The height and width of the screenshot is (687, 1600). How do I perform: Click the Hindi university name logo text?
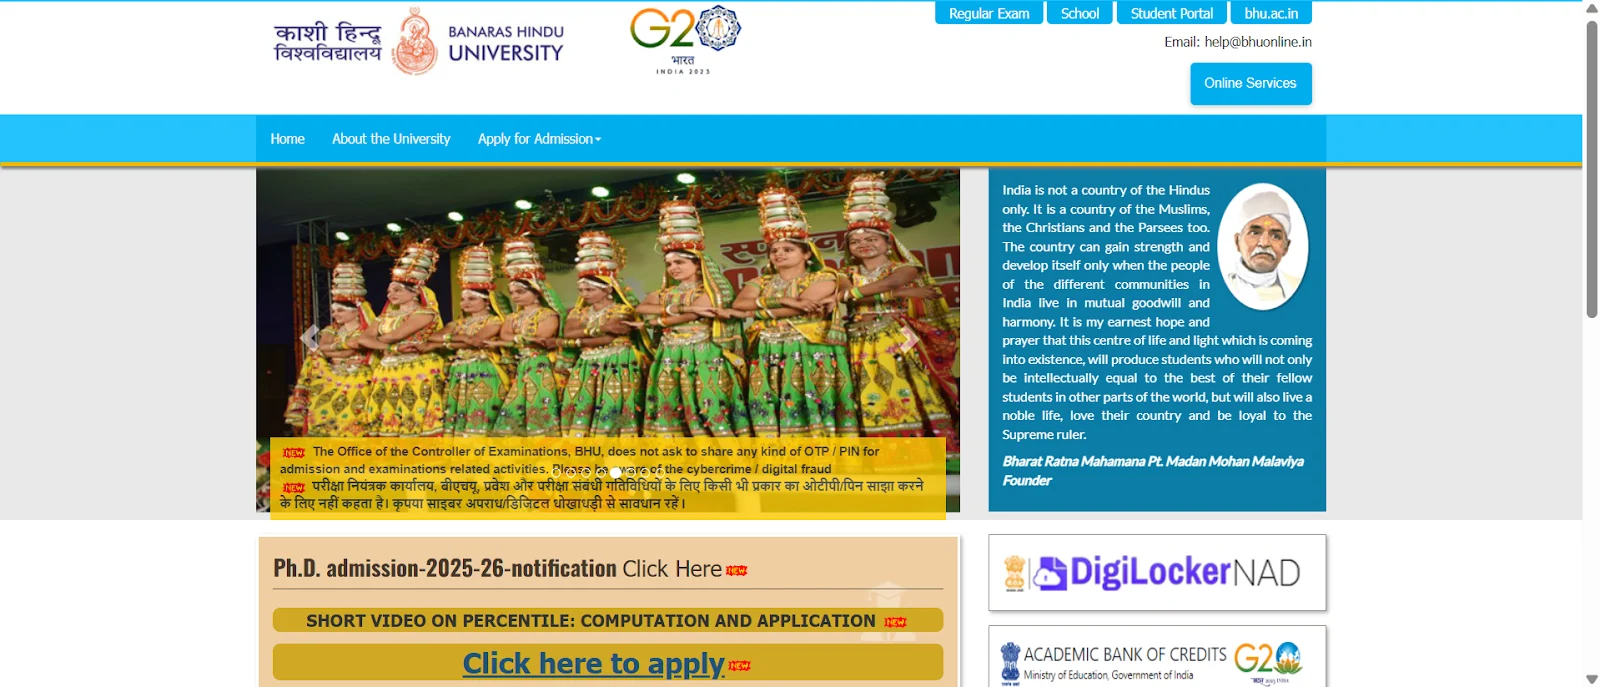[328, 42]
